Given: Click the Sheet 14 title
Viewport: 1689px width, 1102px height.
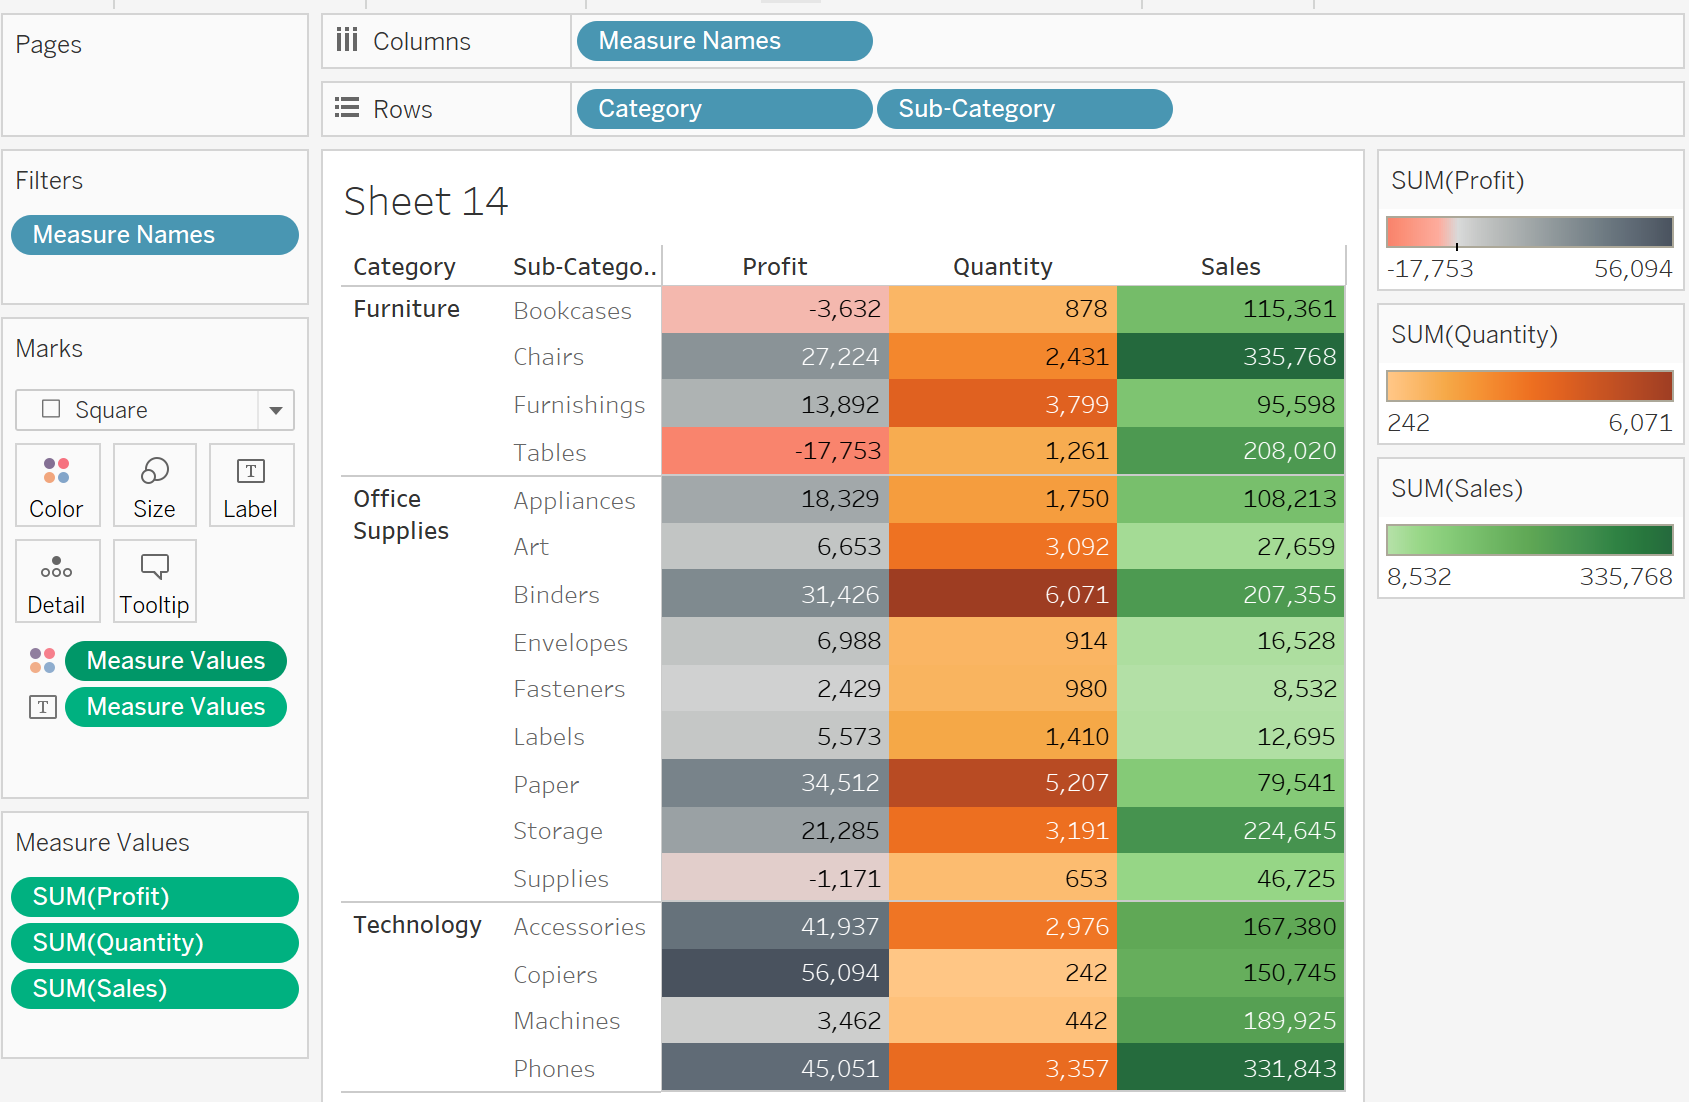Looking at the screenshot, I should [426, 202].
